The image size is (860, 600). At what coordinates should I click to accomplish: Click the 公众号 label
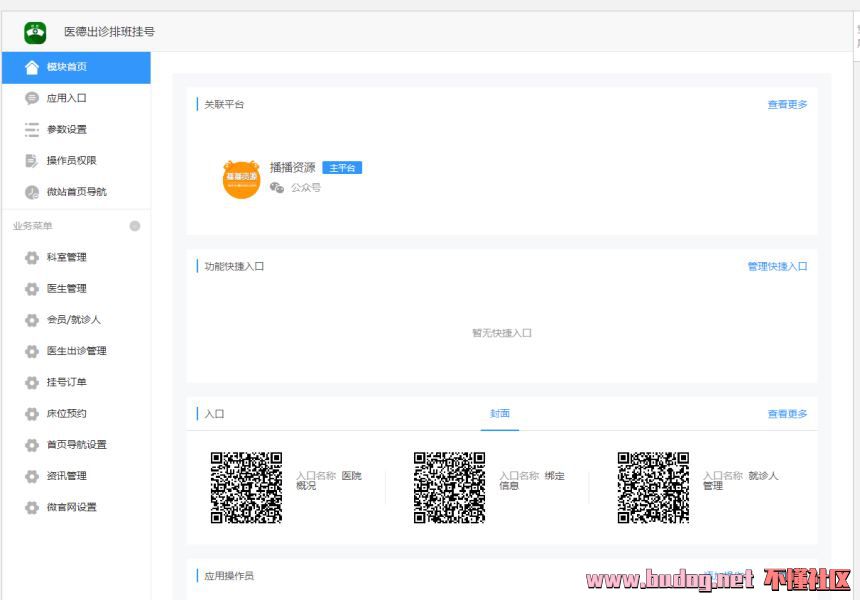click(x=305, y=188)
